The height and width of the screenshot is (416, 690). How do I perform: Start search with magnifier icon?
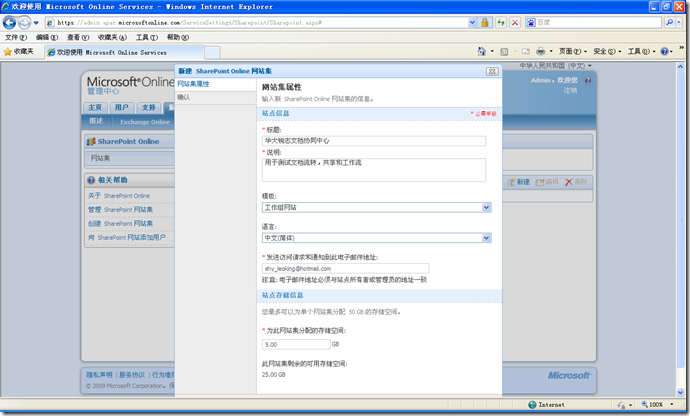(669, 22)
